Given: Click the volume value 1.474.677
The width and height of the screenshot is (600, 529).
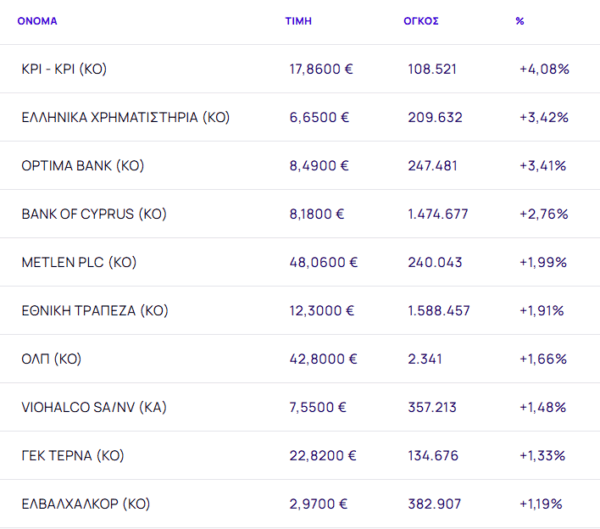Looking at the screenshot, I should pyautogui.click(x=438, y=214).
